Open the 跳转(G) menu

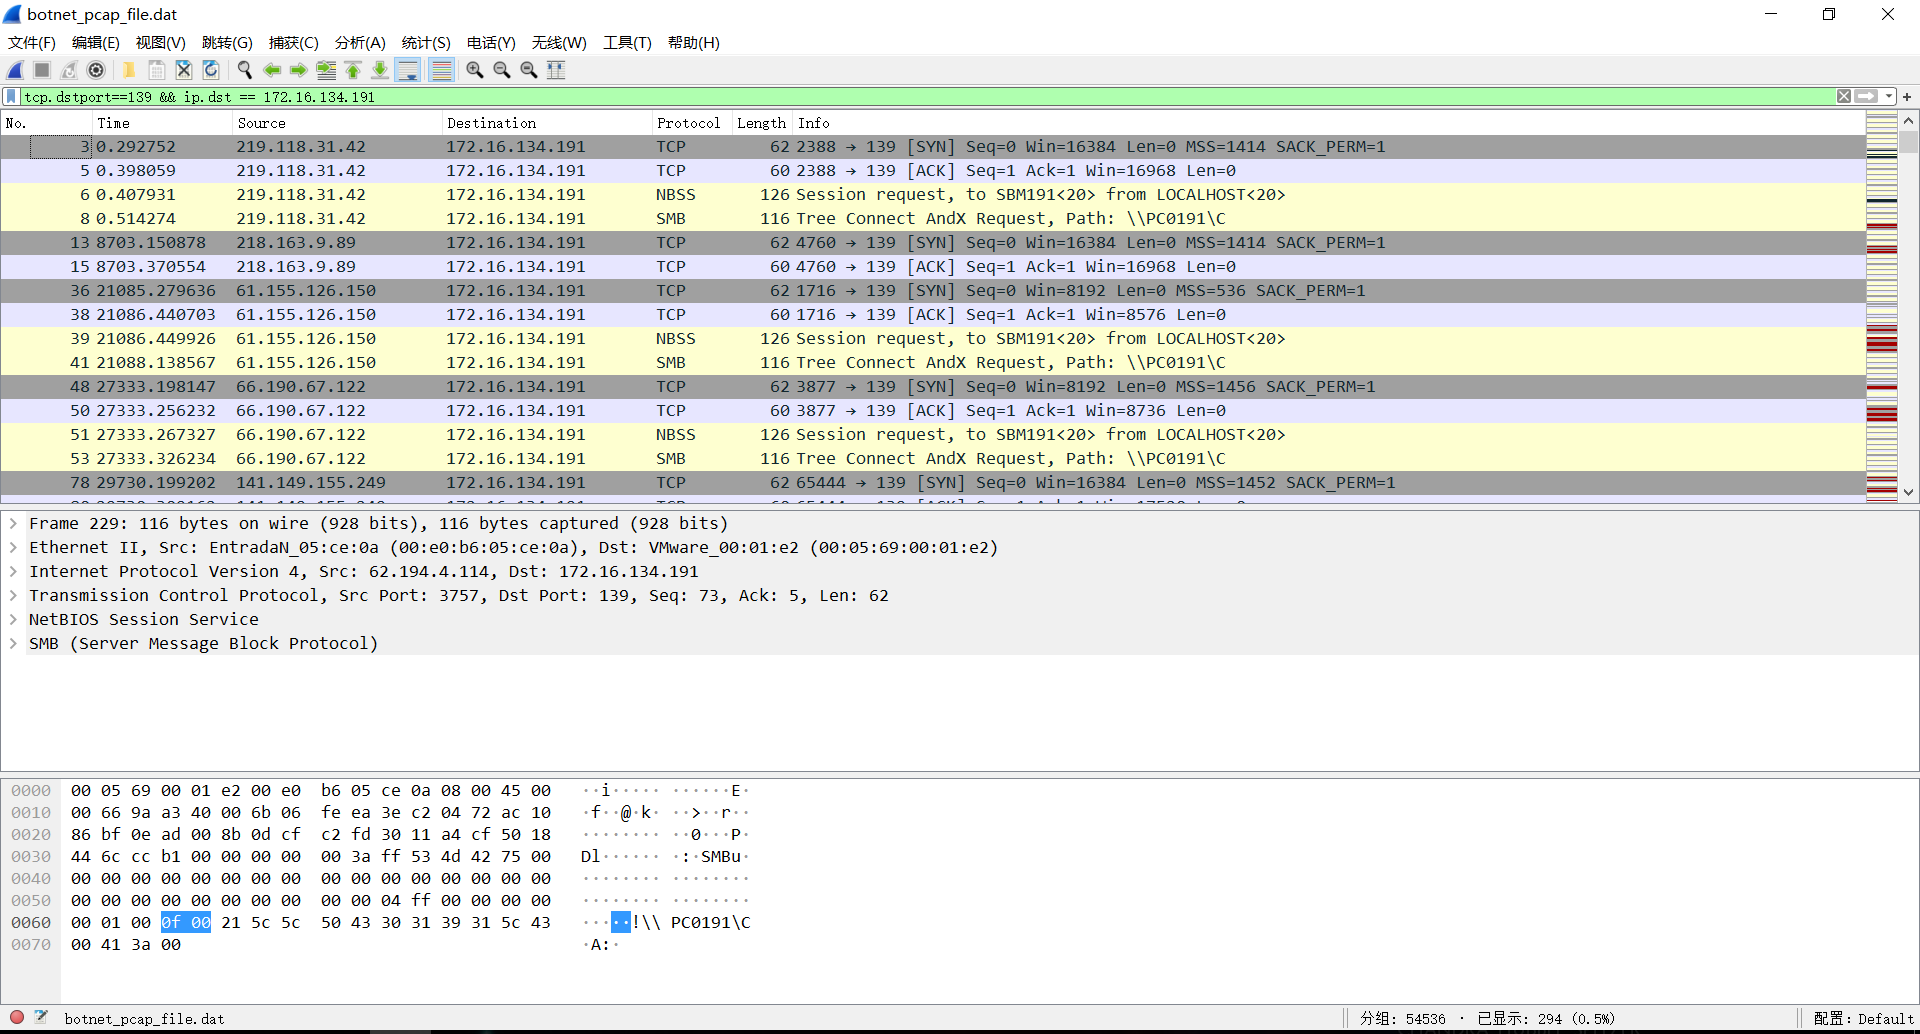227,43
